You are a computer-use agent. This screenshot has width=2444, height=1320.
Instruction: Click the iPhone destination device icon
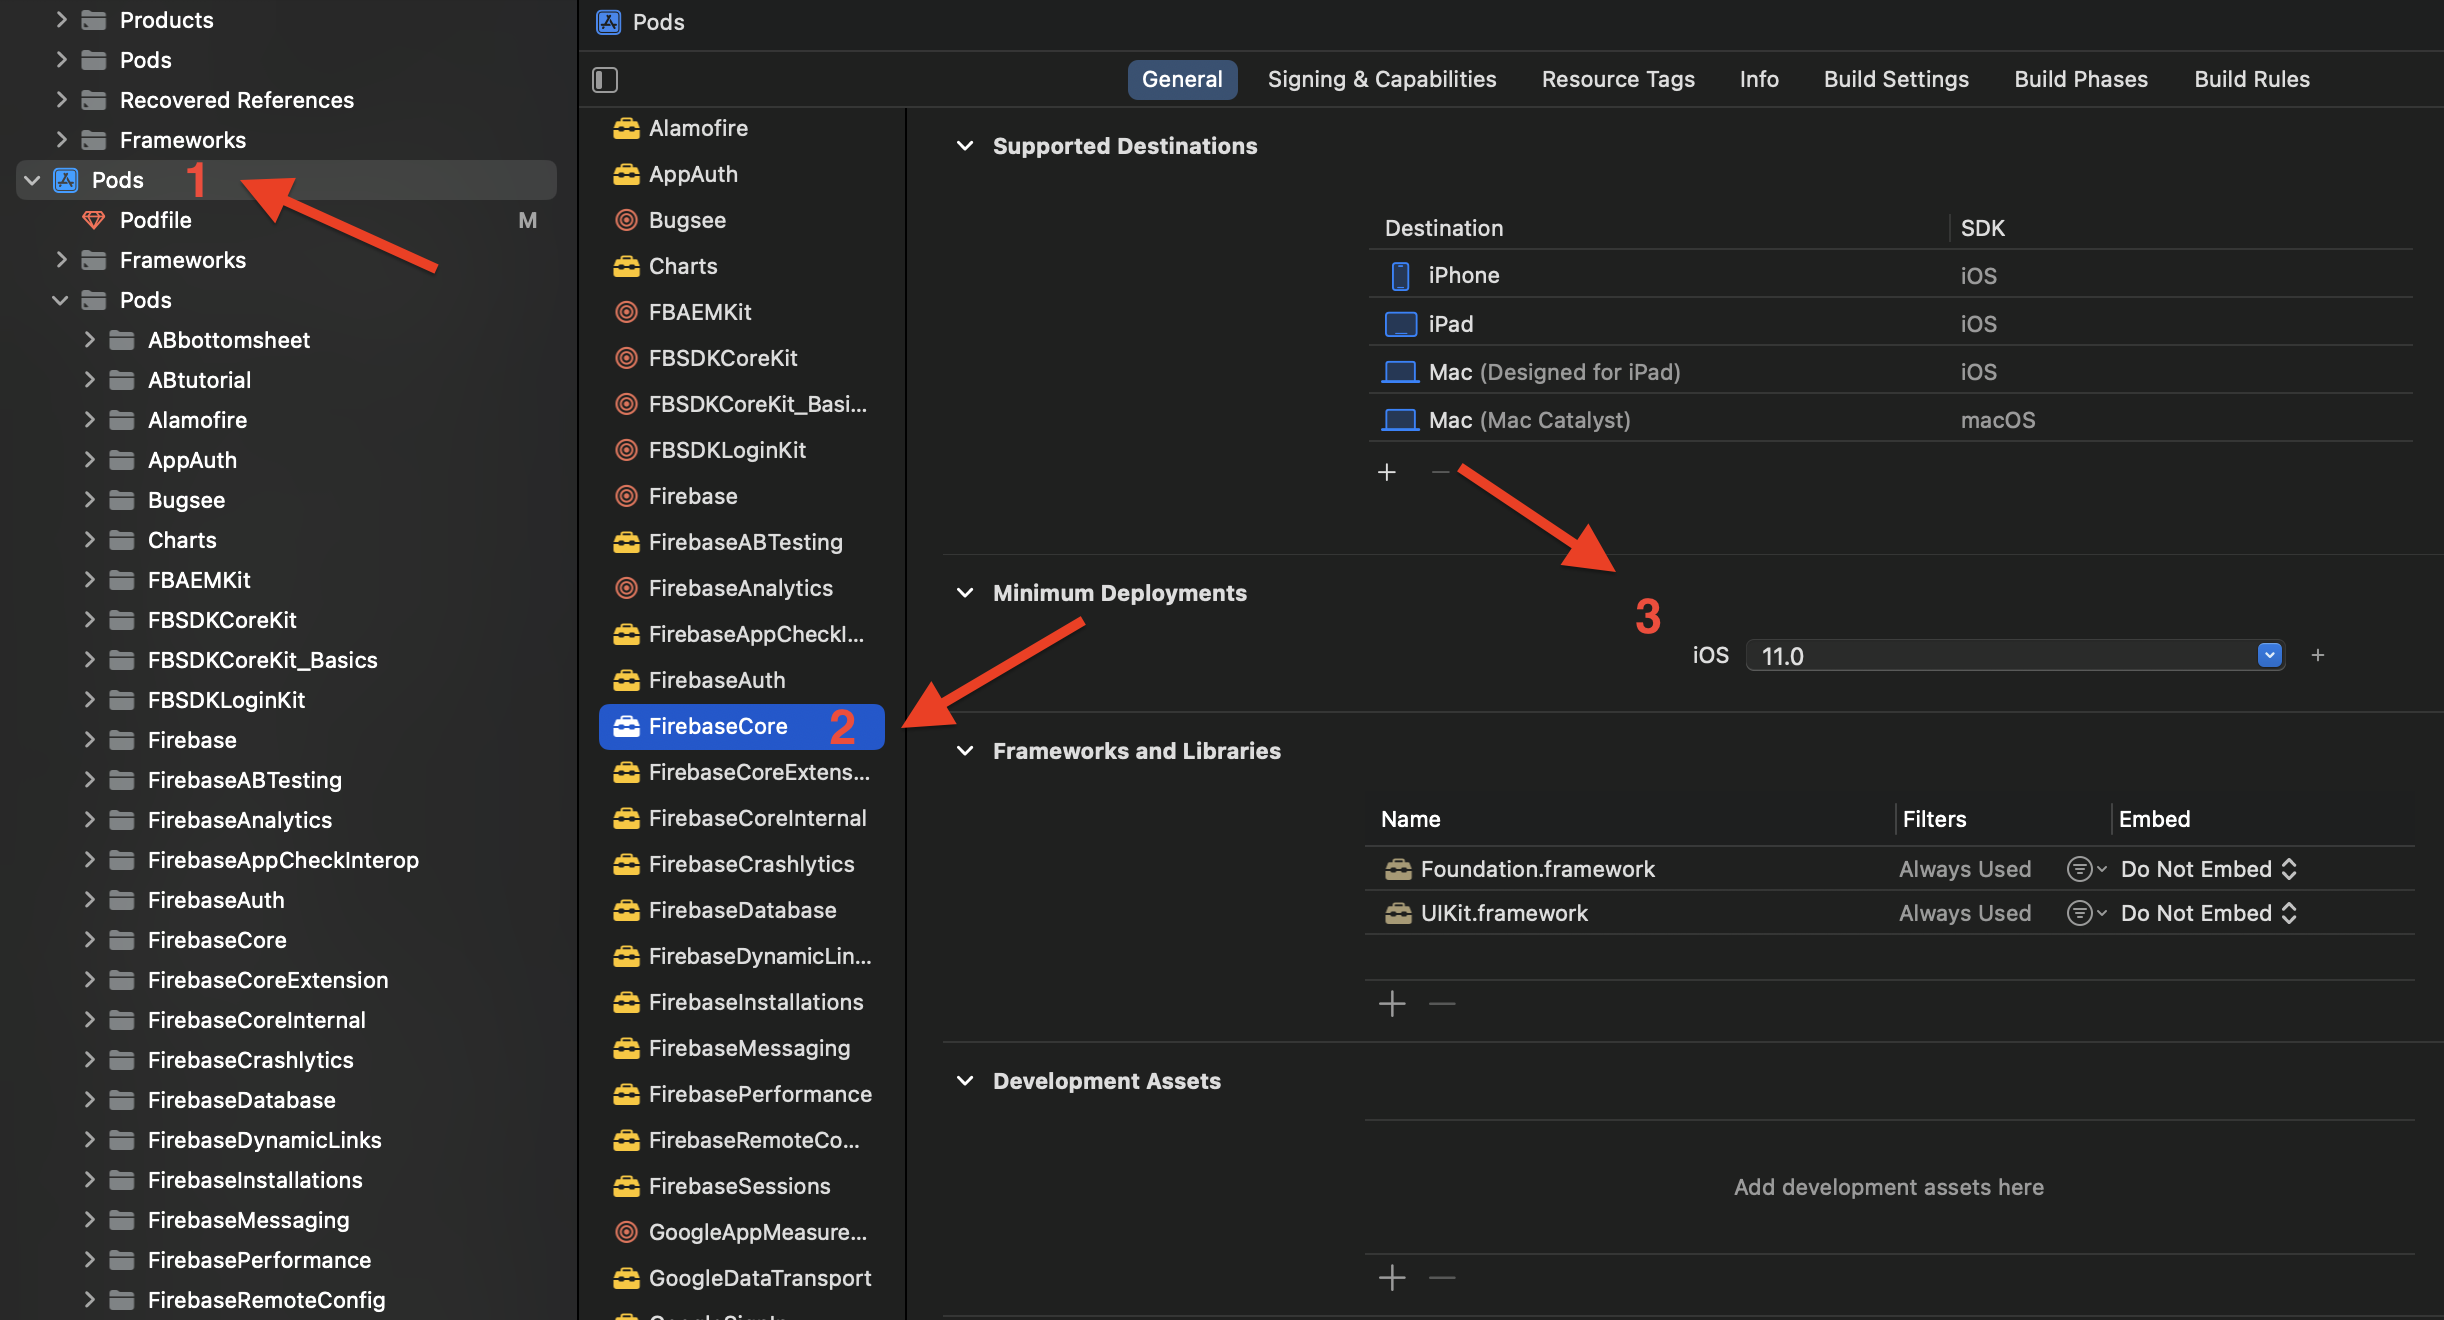(x=1400, y=276)
